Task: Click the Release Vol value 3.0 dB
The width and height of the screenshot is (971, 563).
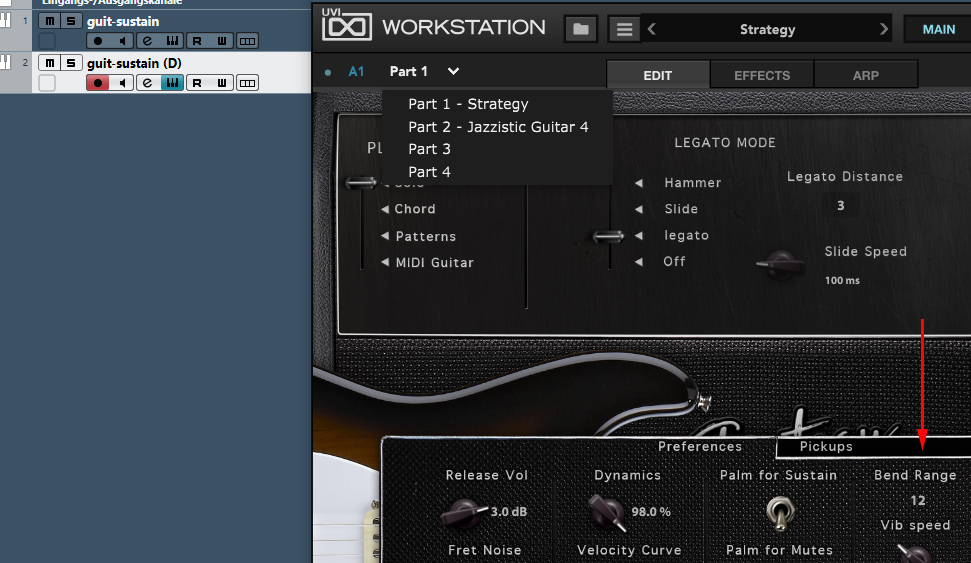Action: point(509,512)
